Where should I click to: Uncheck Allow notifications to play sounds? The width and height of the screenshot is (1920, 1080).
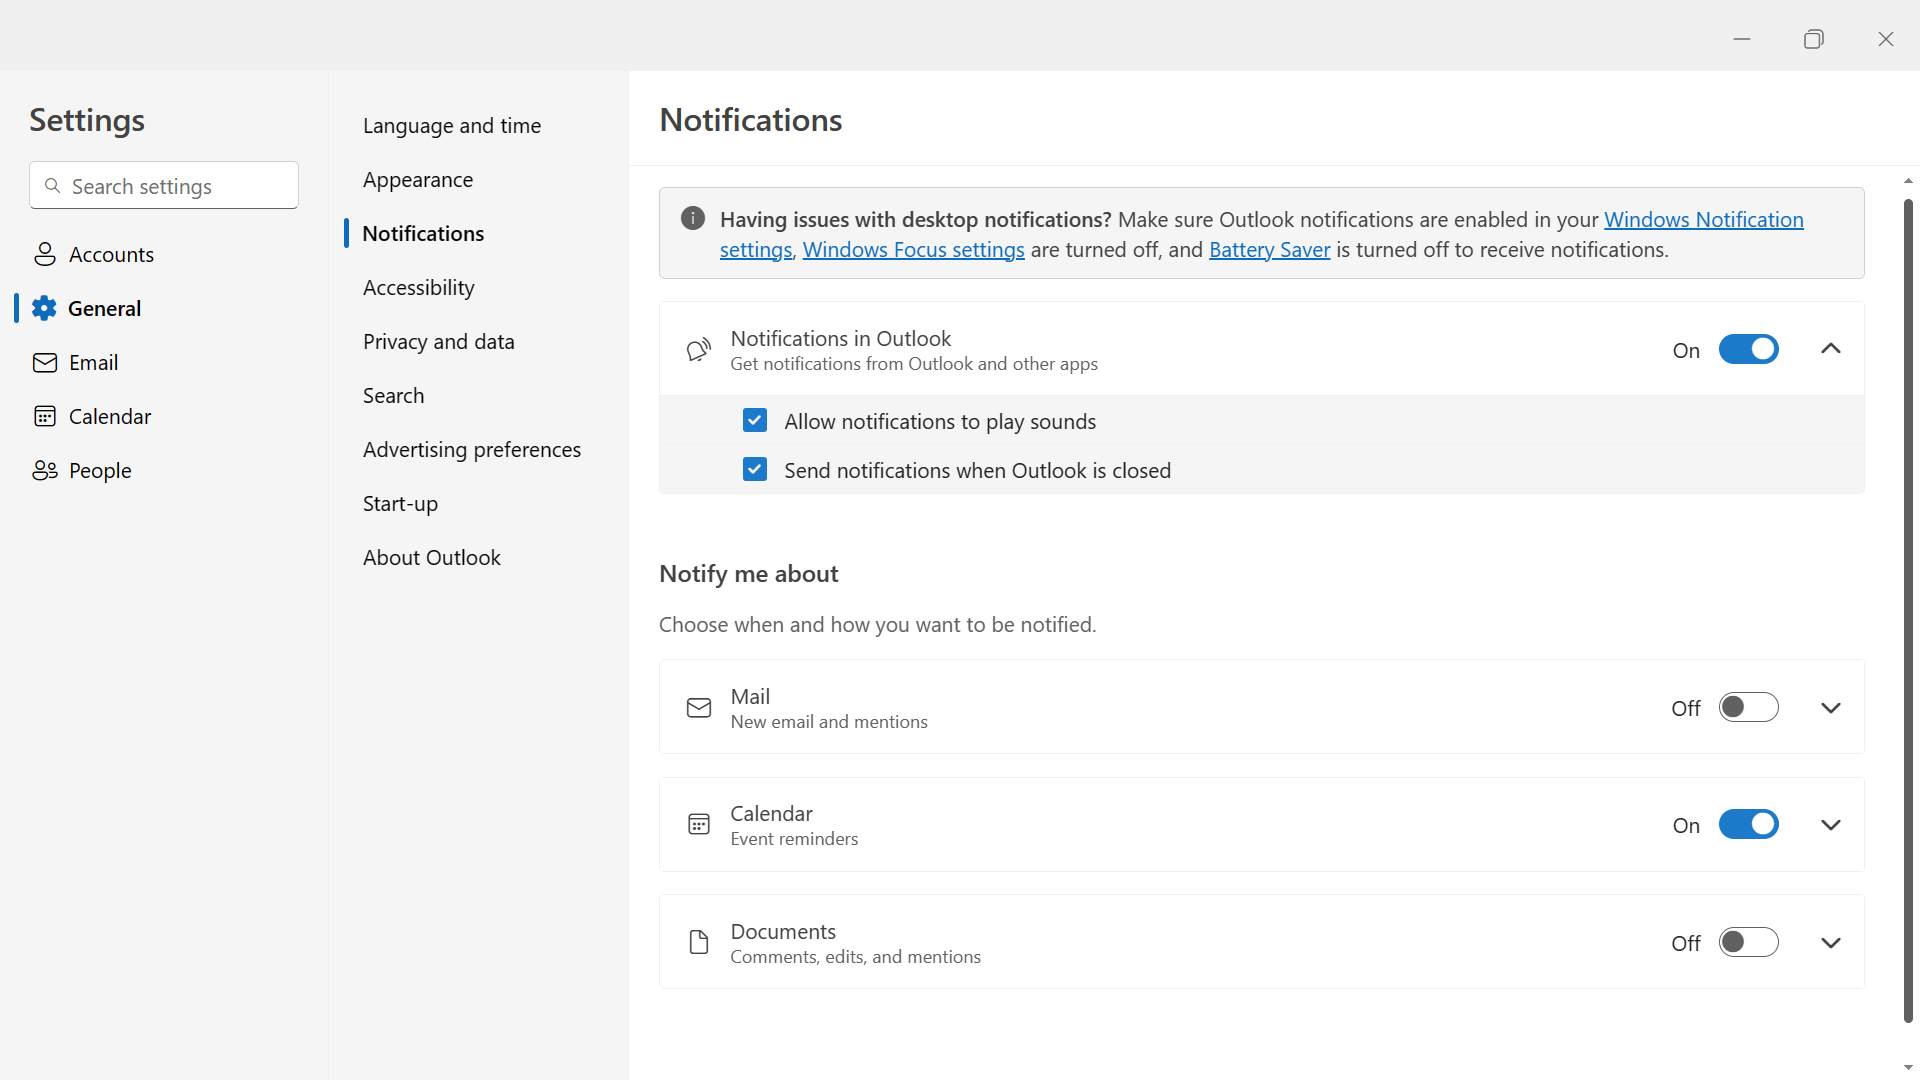coord(755,421)
